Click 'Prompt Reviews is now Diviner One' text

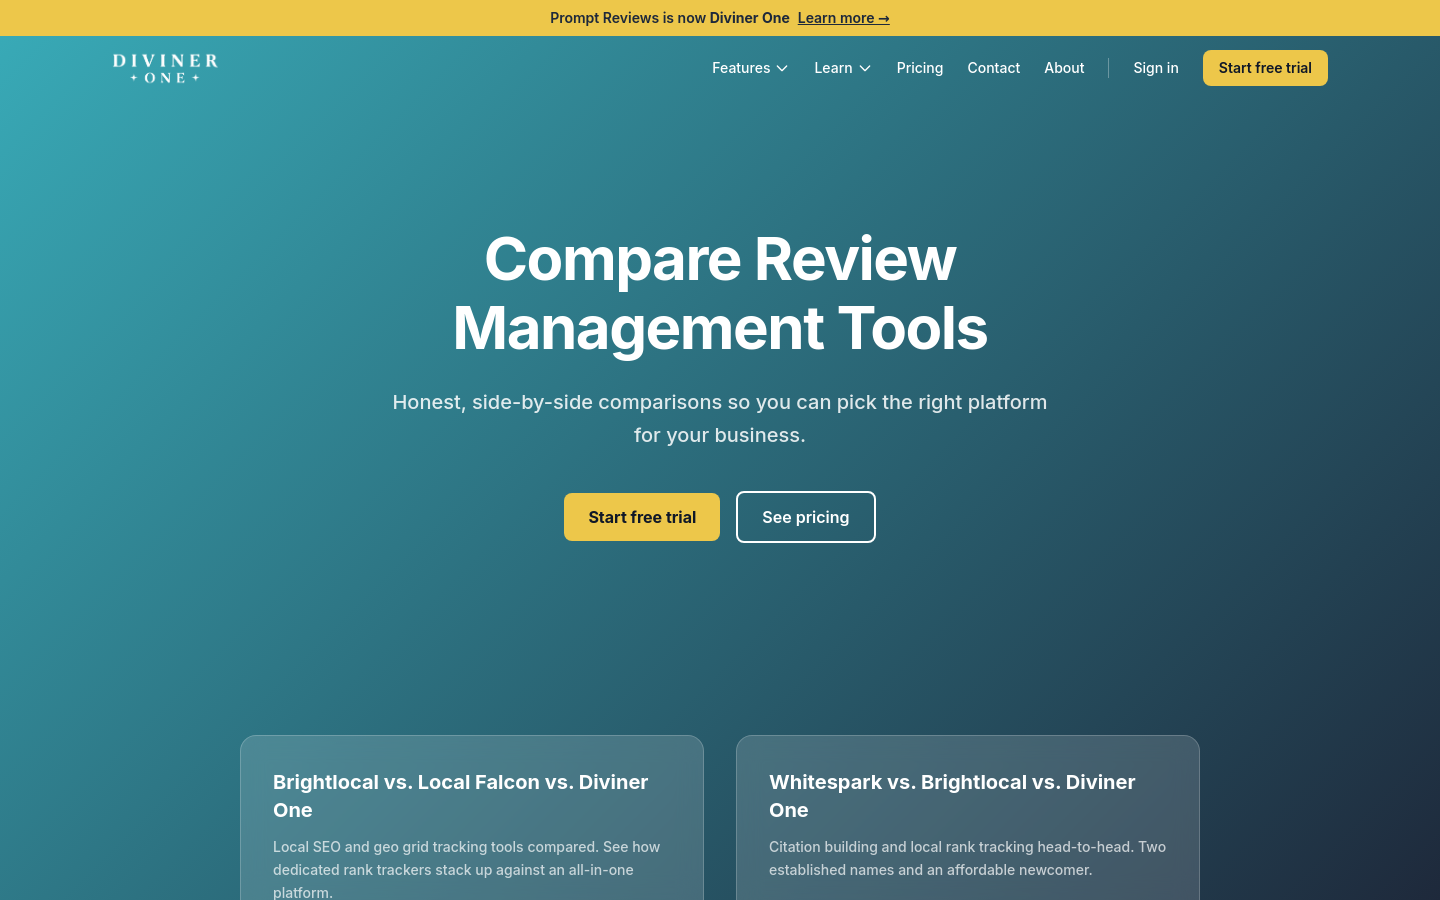[x=670, y=18]
